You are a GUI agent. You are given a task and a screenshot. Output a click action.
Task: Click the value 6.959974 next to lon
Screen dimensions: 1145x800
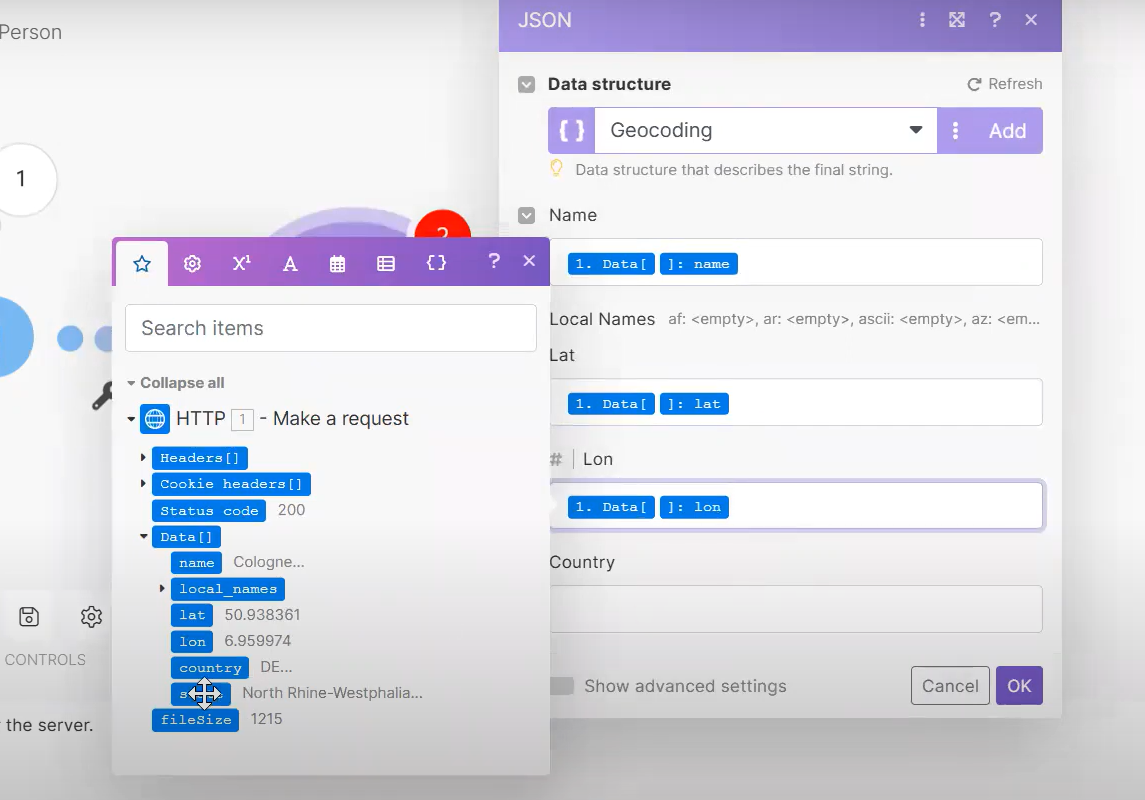[258, 641]
